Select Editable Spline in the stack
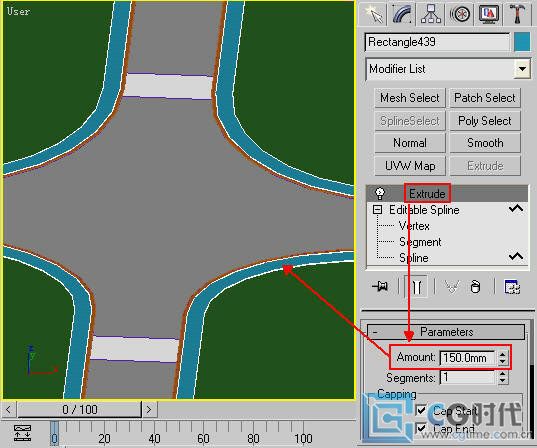The height and width of the screenshot is (448, 537). pyautogui.click(x=424, y=210)
